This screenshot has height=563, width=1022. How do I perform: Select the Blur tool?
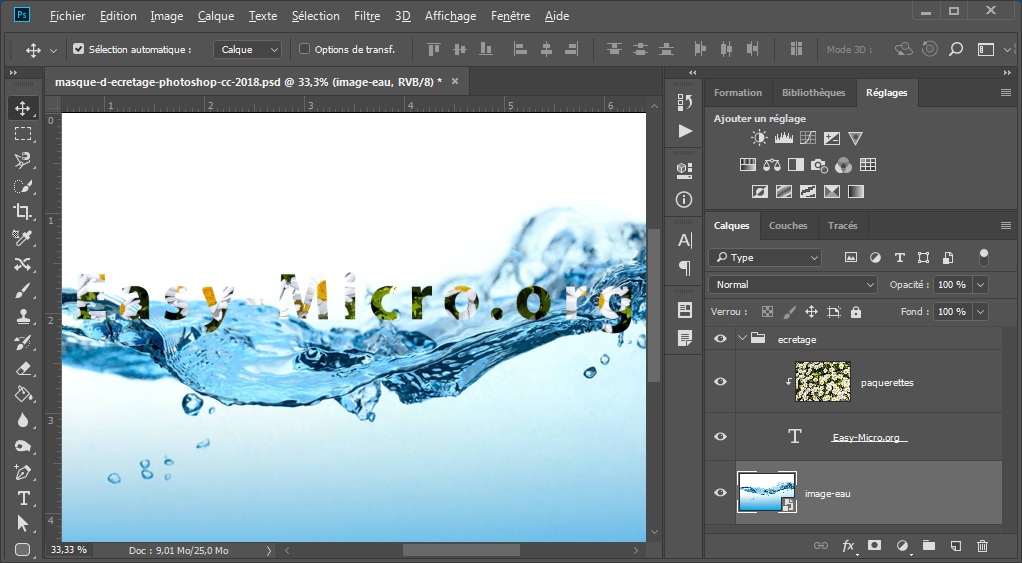(x=23, y=420)
